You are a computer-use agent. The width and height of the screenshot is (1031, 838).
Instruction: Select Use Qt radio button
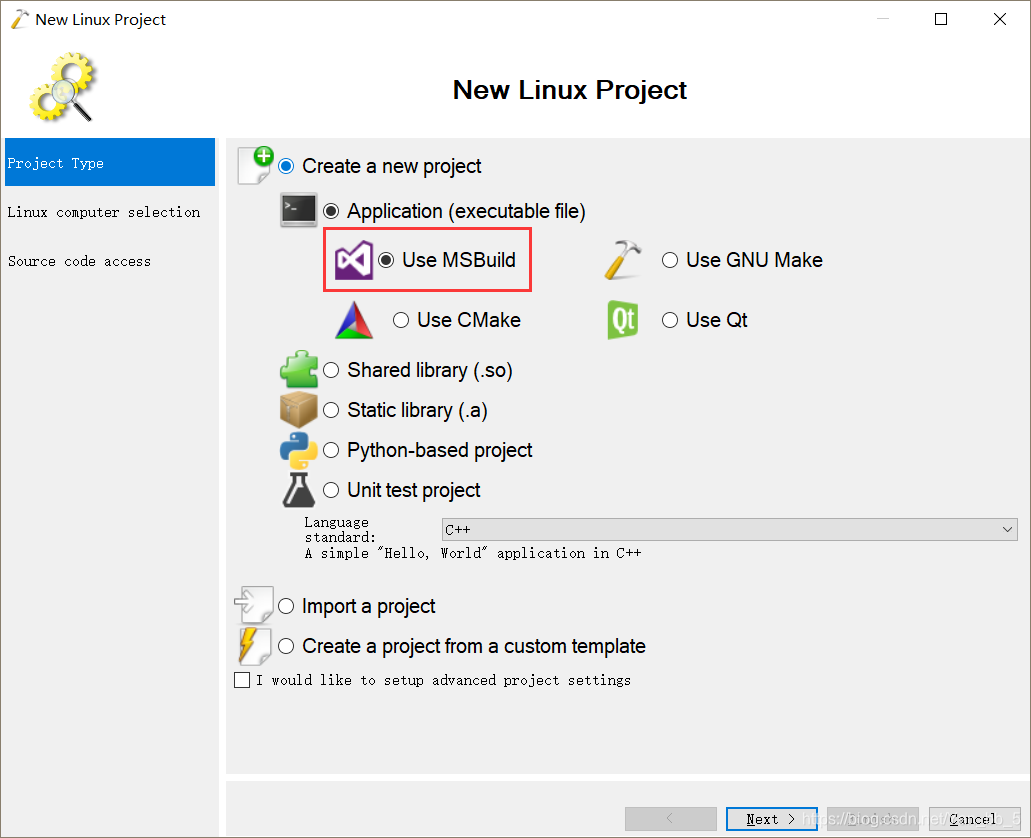click(x=670, y=320)
